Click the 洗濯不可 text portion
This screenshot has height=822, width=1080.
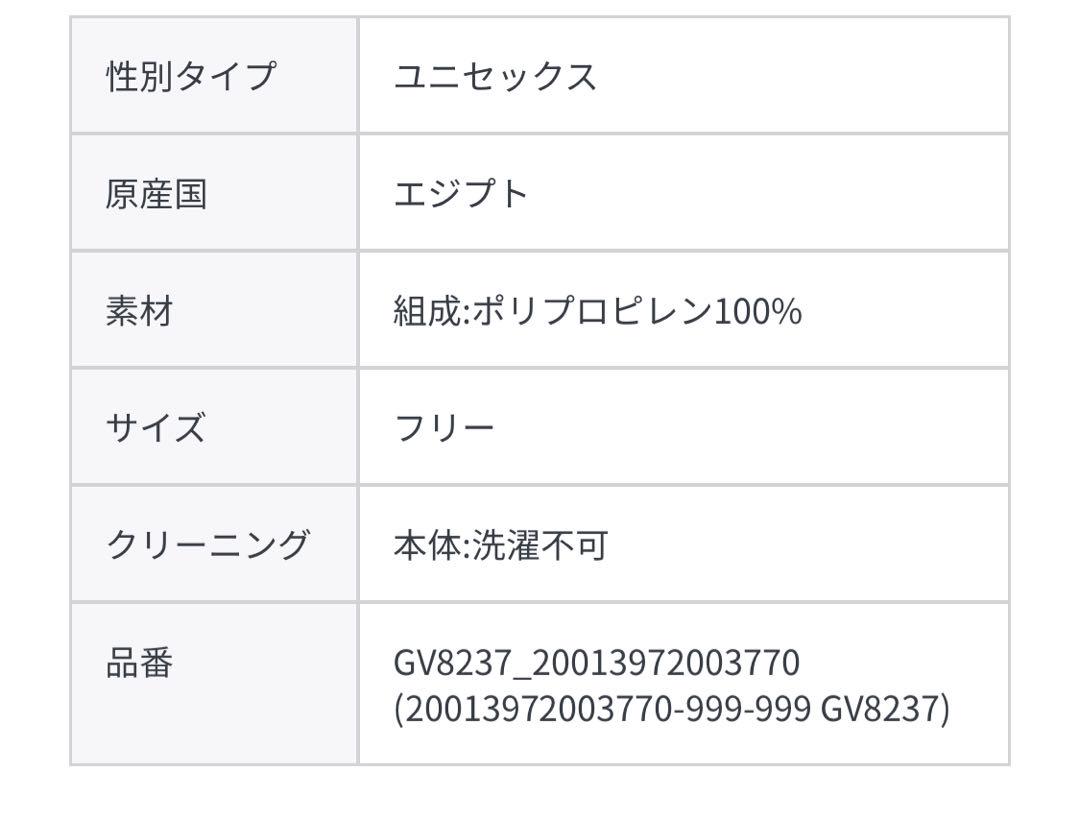(541, 545)
